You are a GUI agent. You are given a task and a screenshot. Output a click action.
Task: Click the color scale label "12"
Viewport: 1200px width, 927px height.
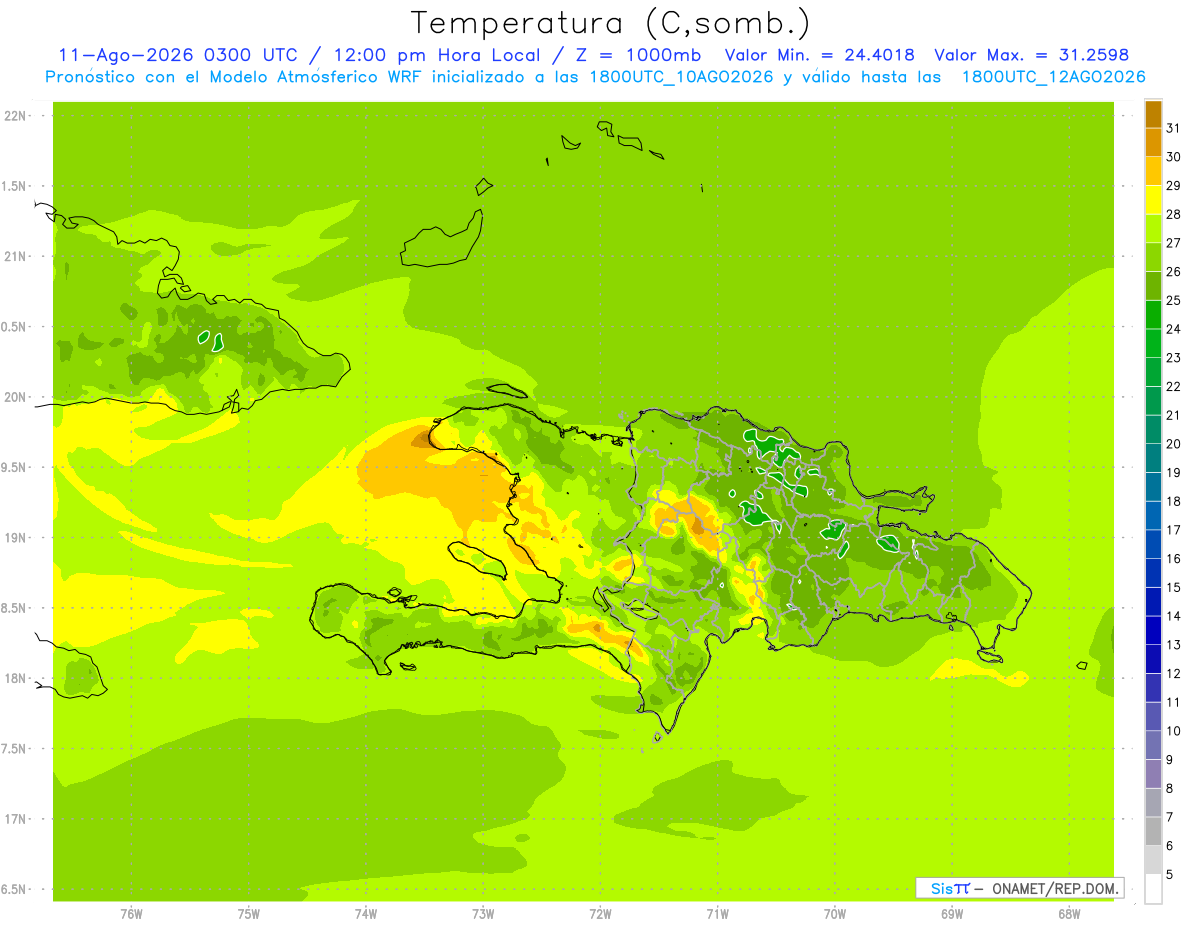click(1173, 674)
